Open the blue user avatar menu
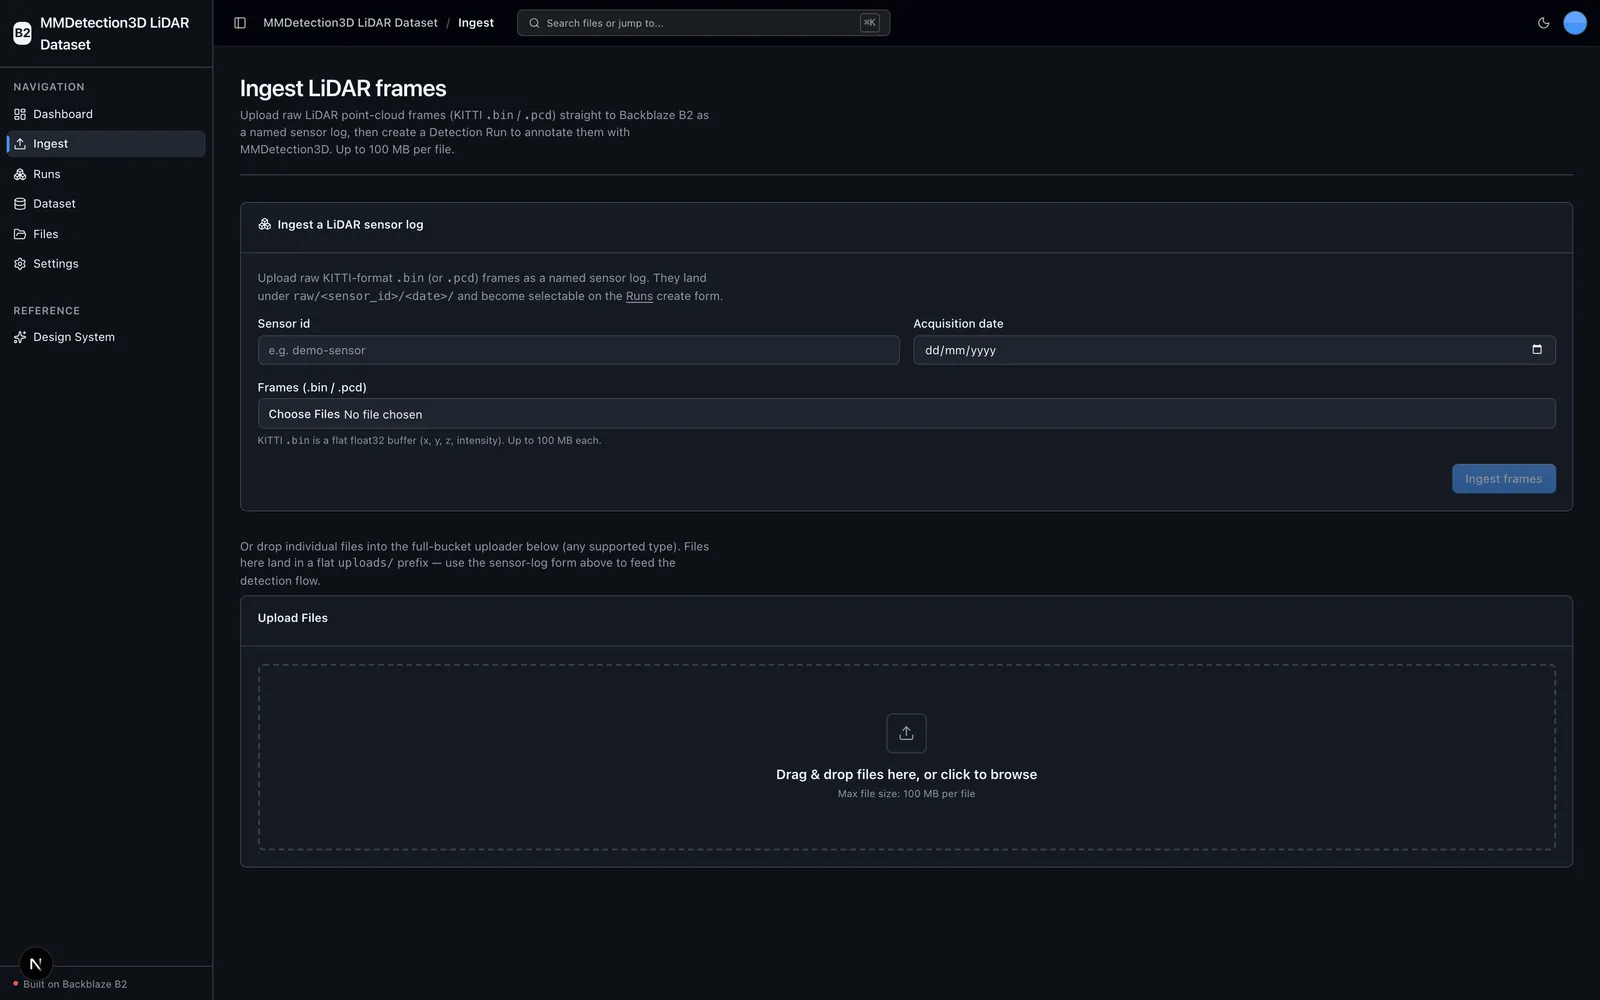The width and height of the screenshot is (1600, 1000). (x=1575, y=23)
